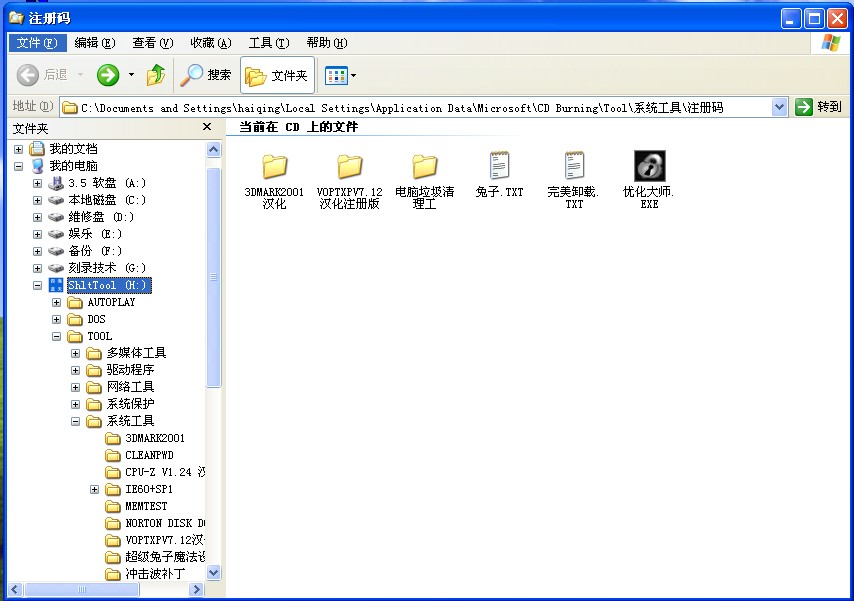
Task: Collapse the 系统工具 folder node
Action: pyautogui.click(x=76, y=421)
